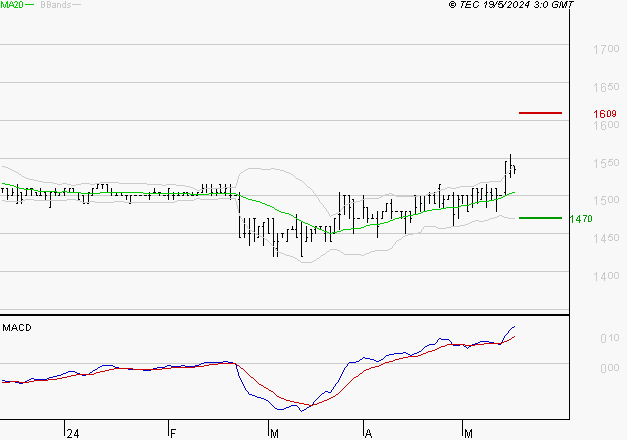The width and height of the screenshot is (627, 440).
Task: Click the MACD panel label
Action: click(x=17, y=328)
